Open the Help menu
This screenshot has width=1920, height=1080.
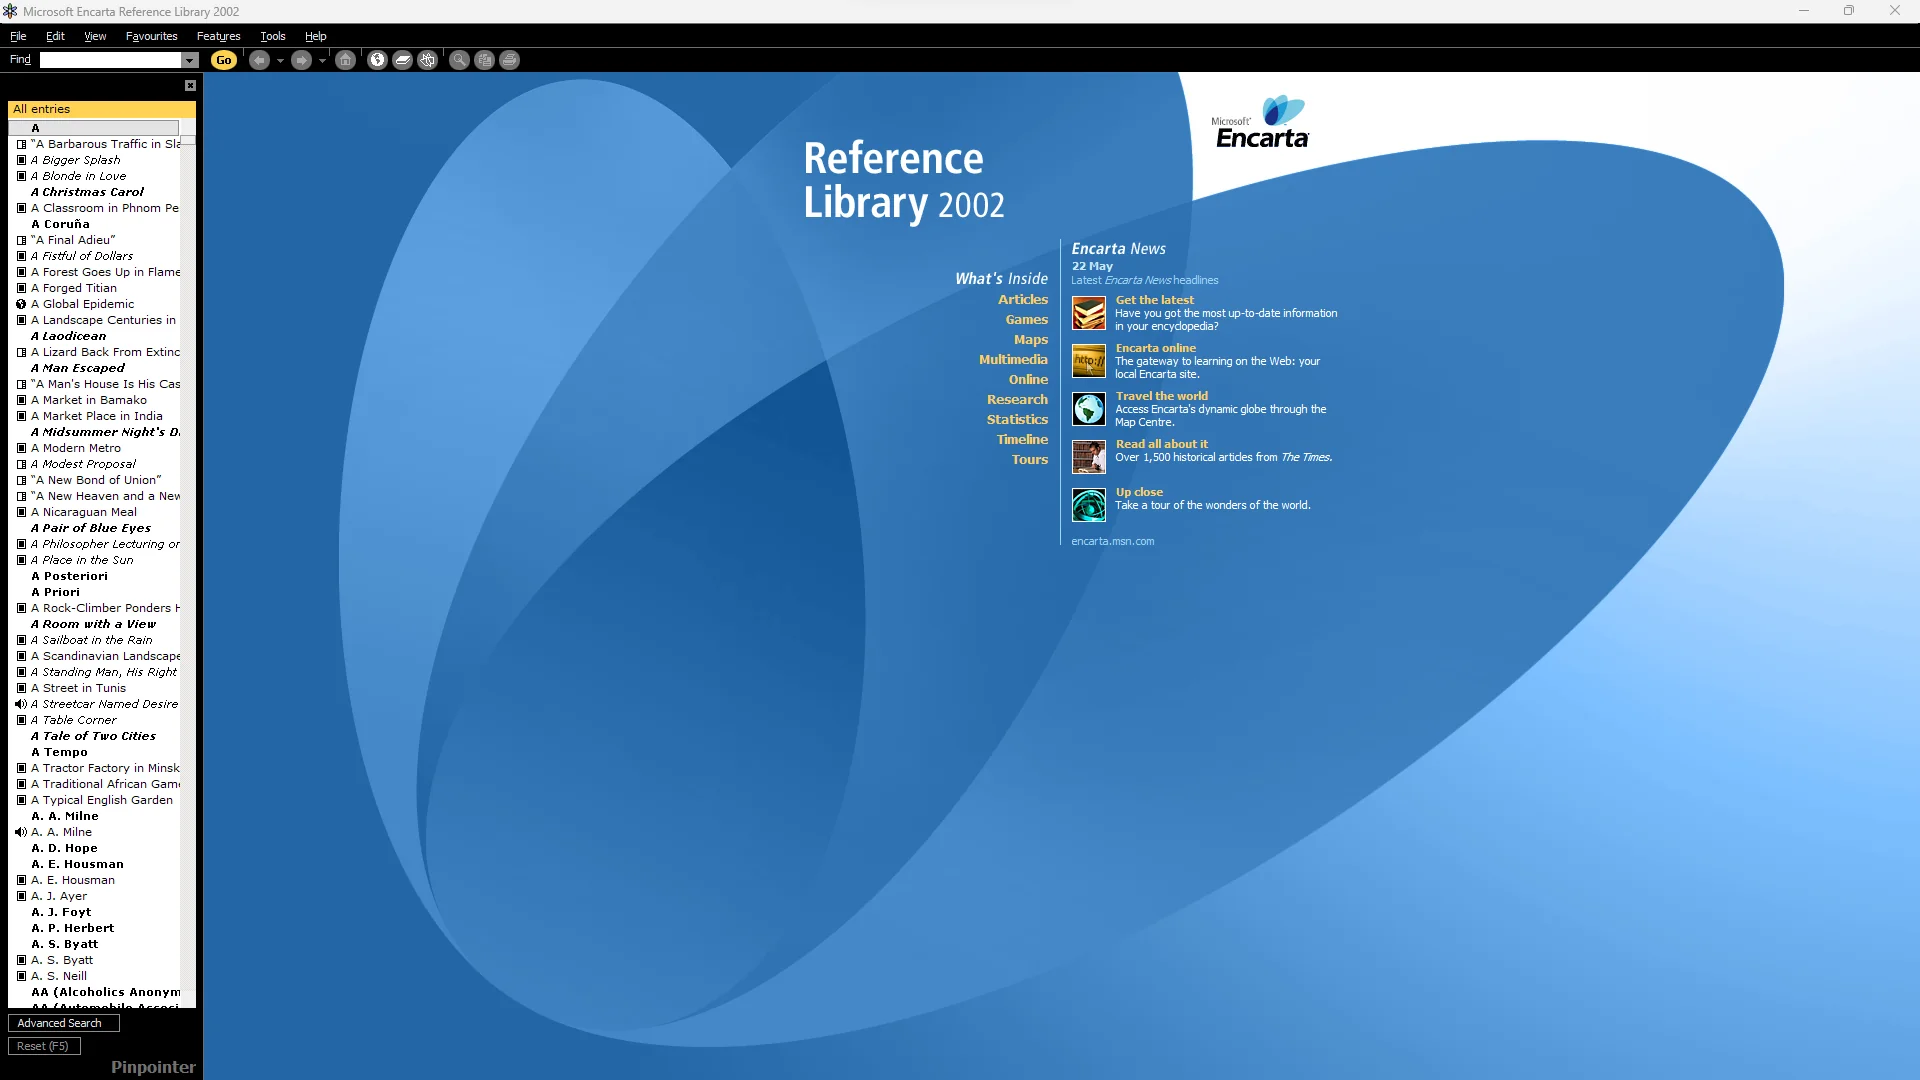[316, 36]
